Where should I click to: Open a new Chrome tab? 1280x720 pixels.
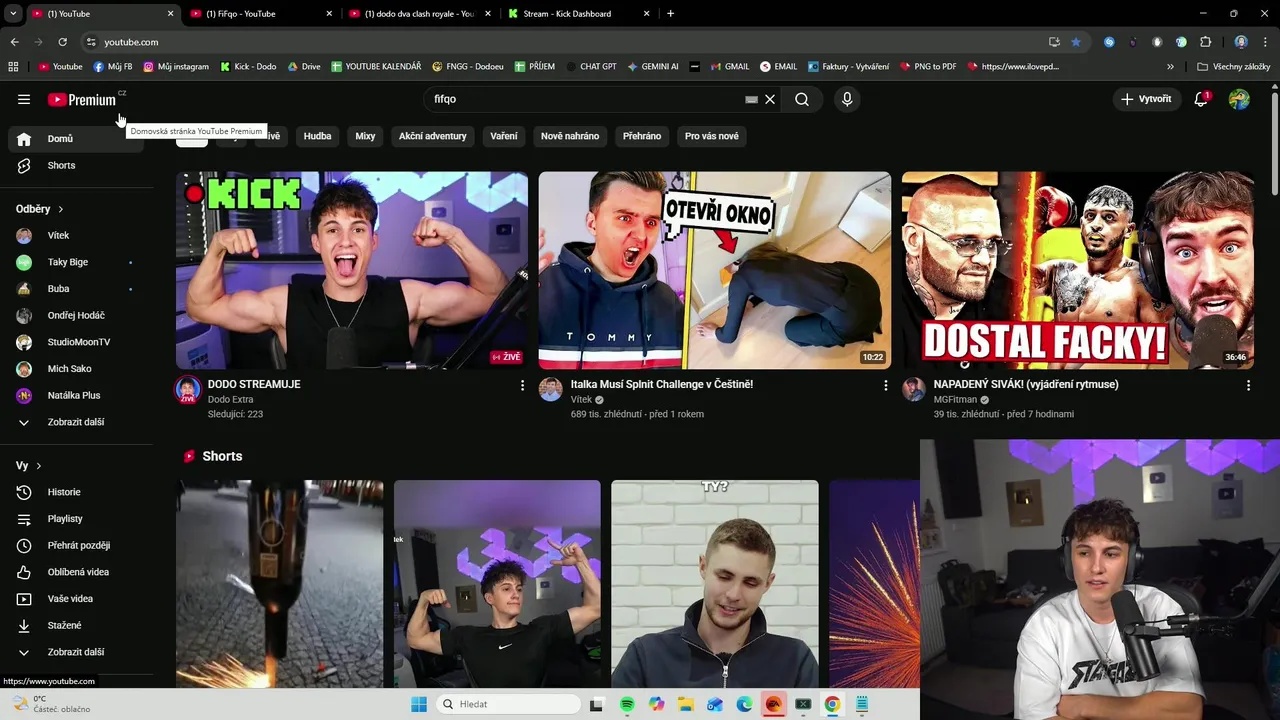tap(670, 14)
